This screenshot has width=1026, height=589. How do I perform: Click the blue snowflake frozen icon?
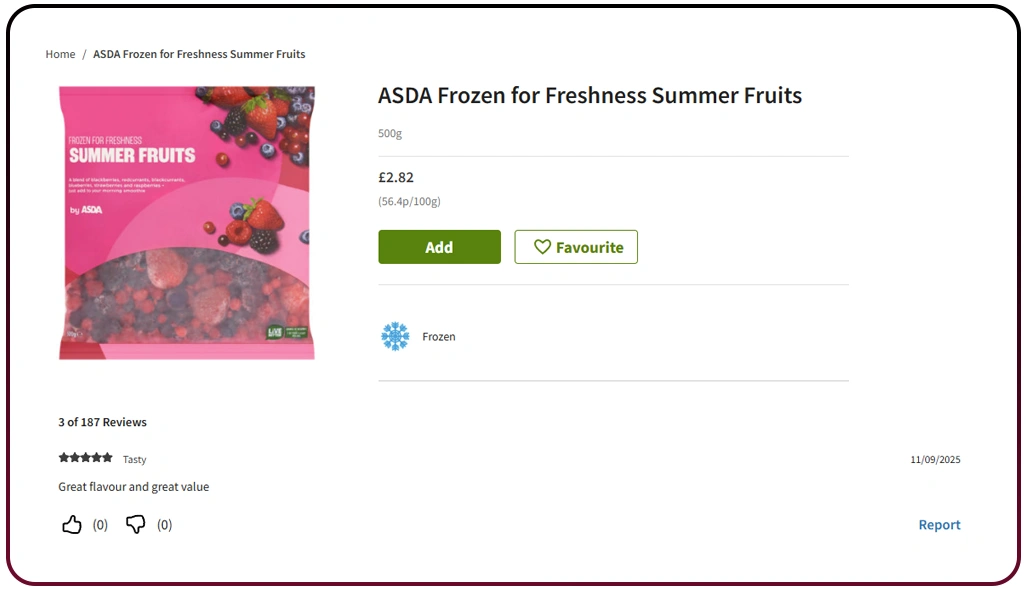(395, 336)
